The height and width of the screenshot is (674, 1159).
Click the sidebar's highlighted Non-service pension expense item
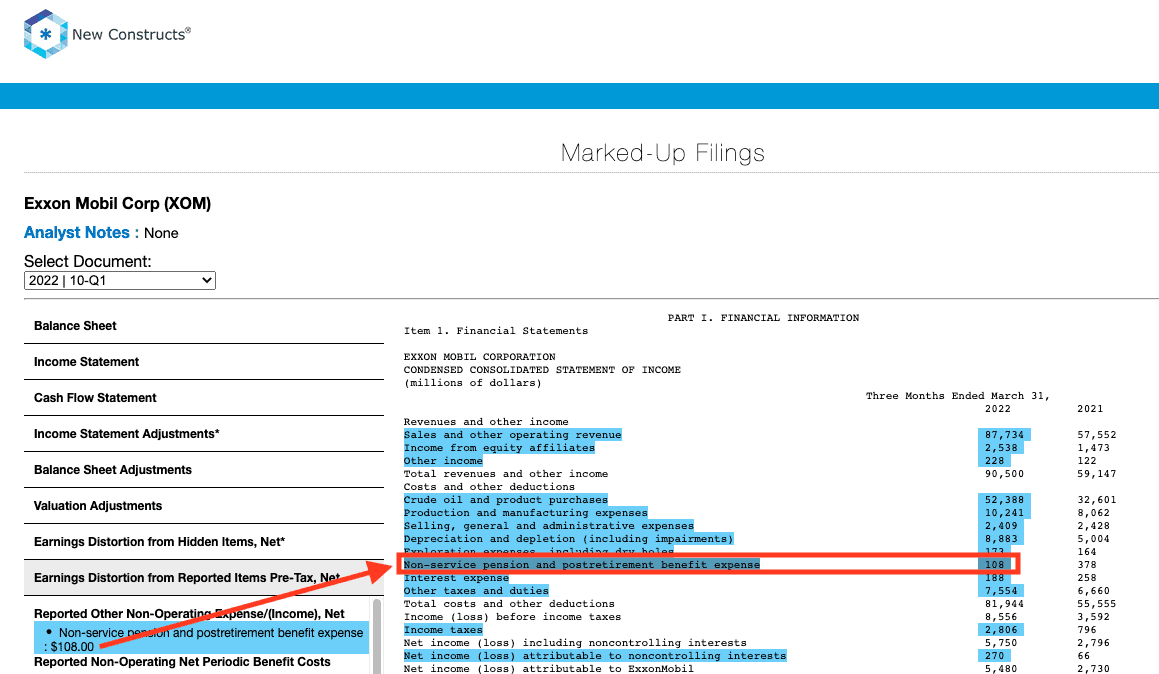point(201,639)
